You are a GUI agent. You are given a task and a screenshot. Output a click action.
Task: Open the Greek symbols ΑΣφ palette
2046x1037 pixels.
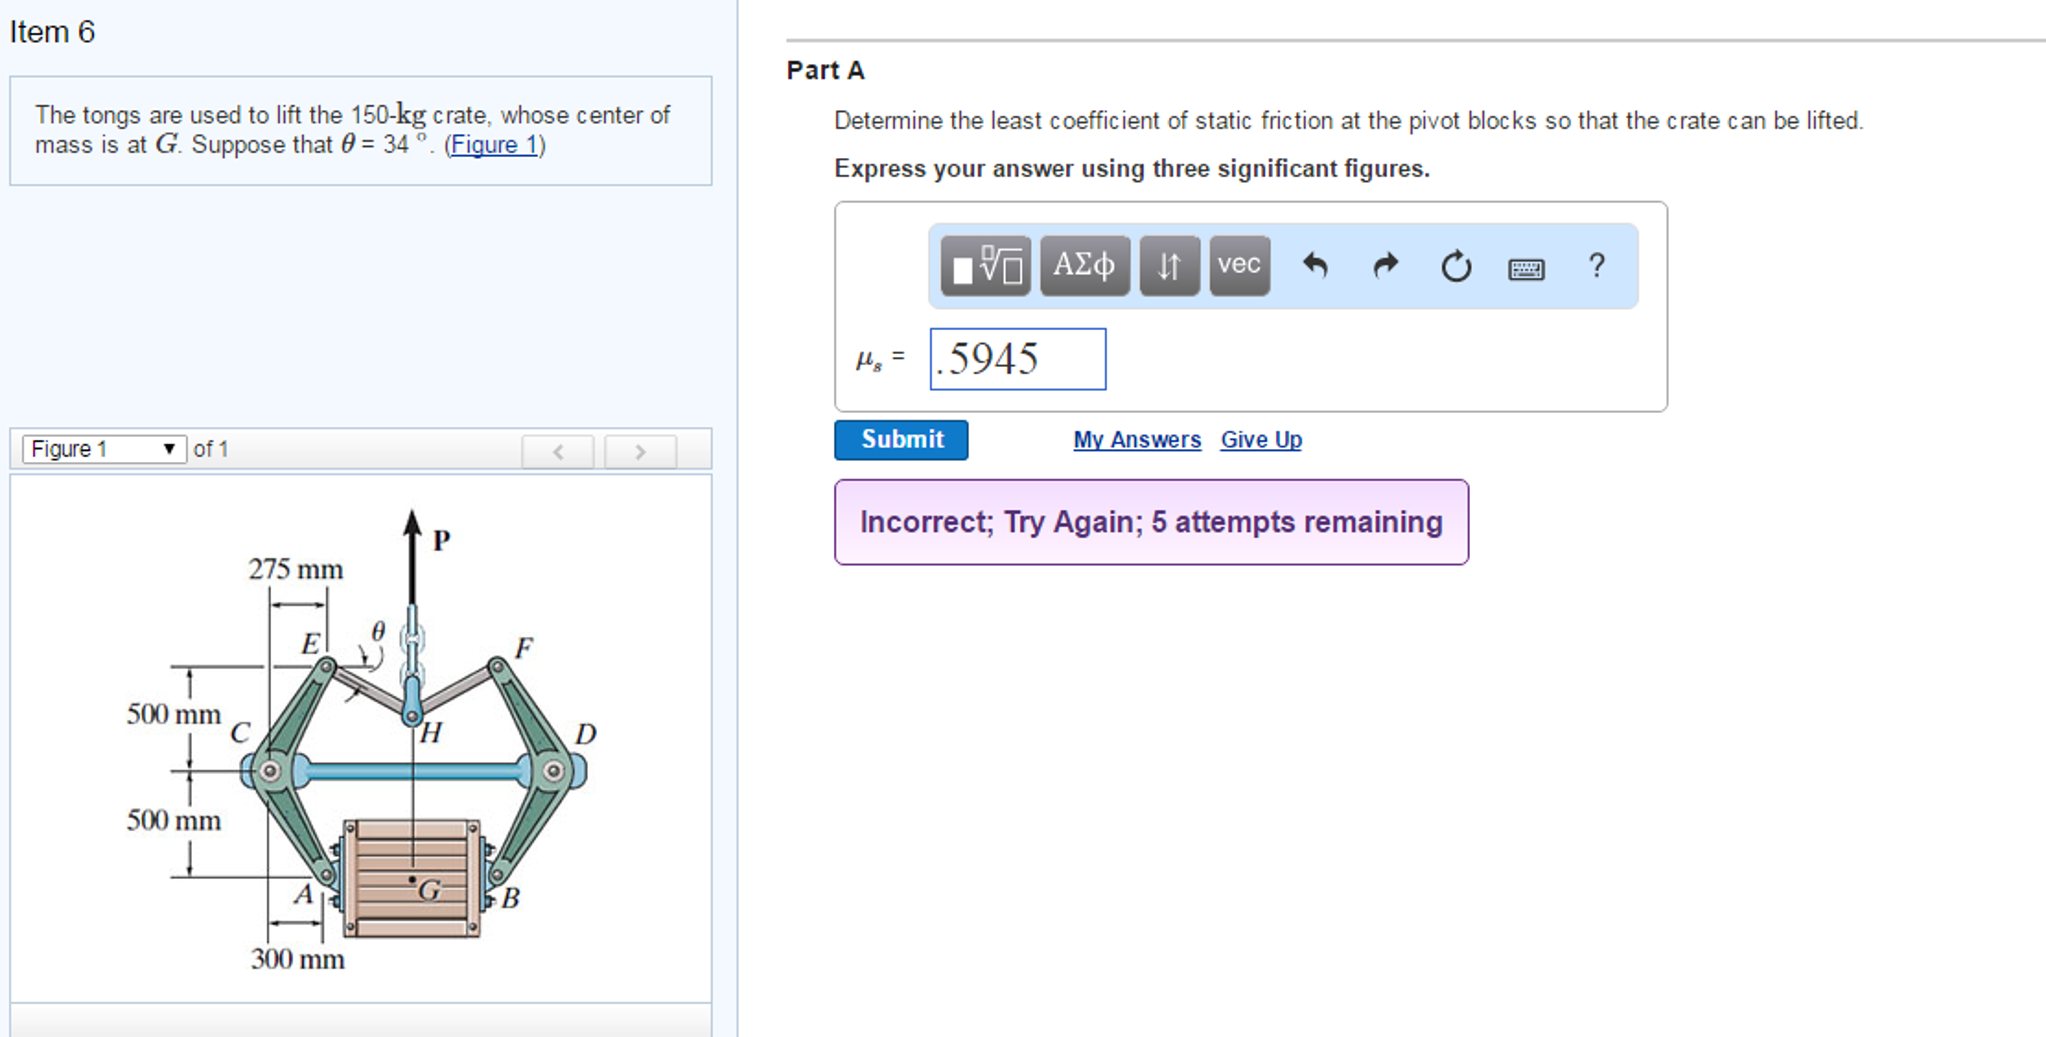click(x=1085, y=266)
